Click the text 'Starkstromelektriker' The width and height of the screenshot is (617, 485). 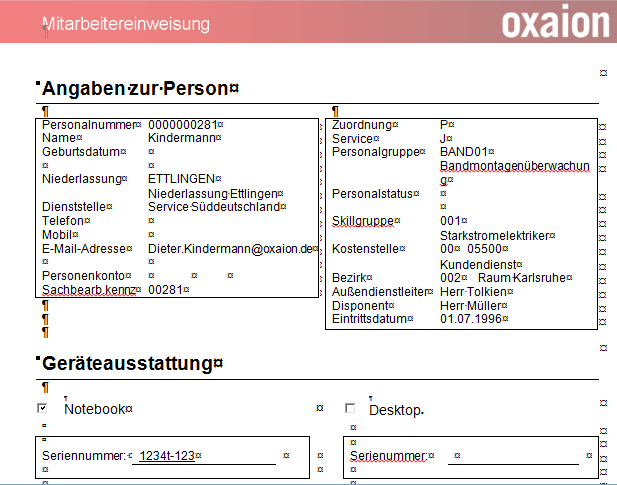tap(495, 236)
